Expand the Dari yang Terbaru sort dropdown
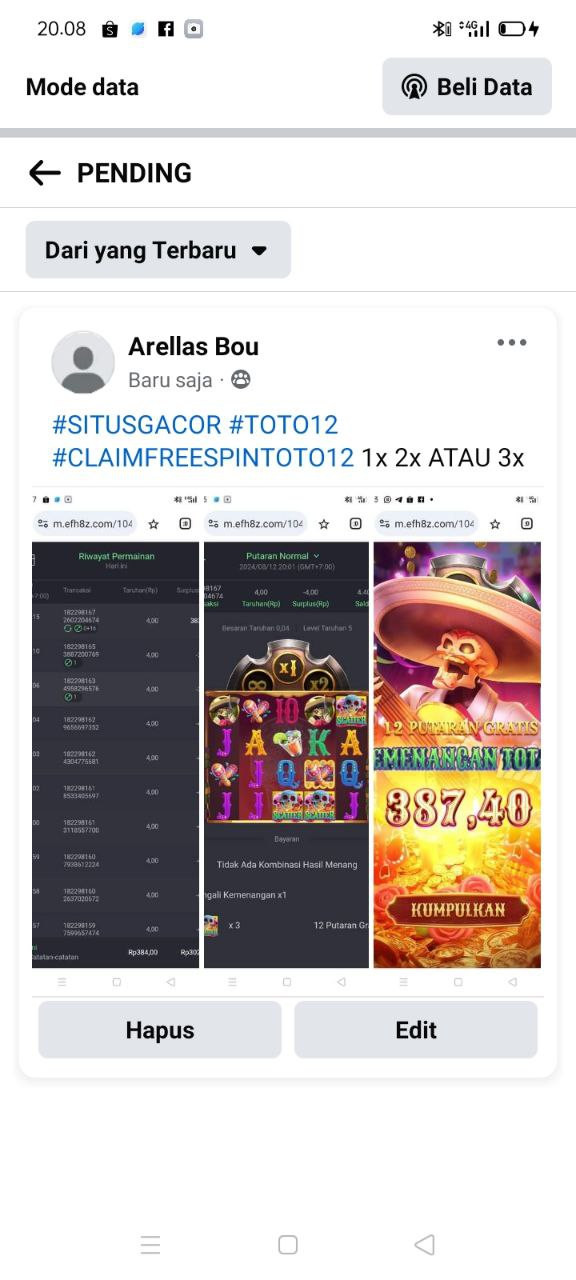The width and height of the screenshot is (576, 1280). coord(158,250)
